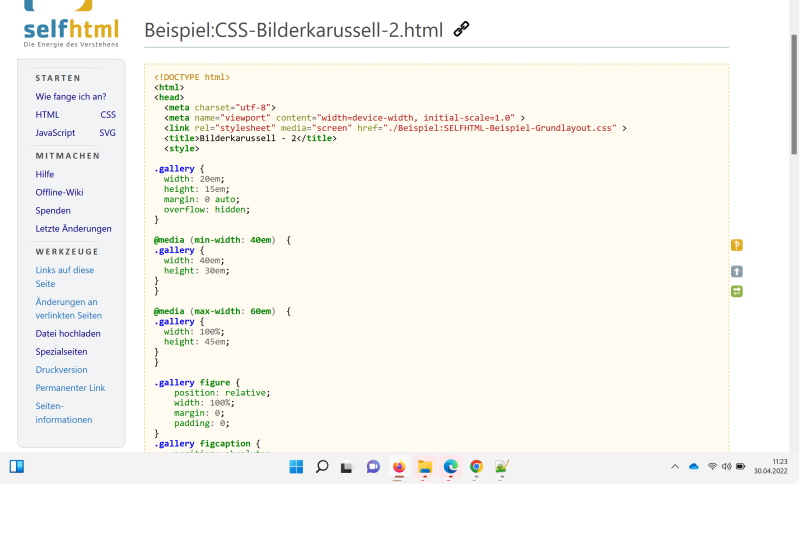Open Microsoft Edge from the taskbar
The height and width of the screenshot is (533, 800).
tap(451, 467)
